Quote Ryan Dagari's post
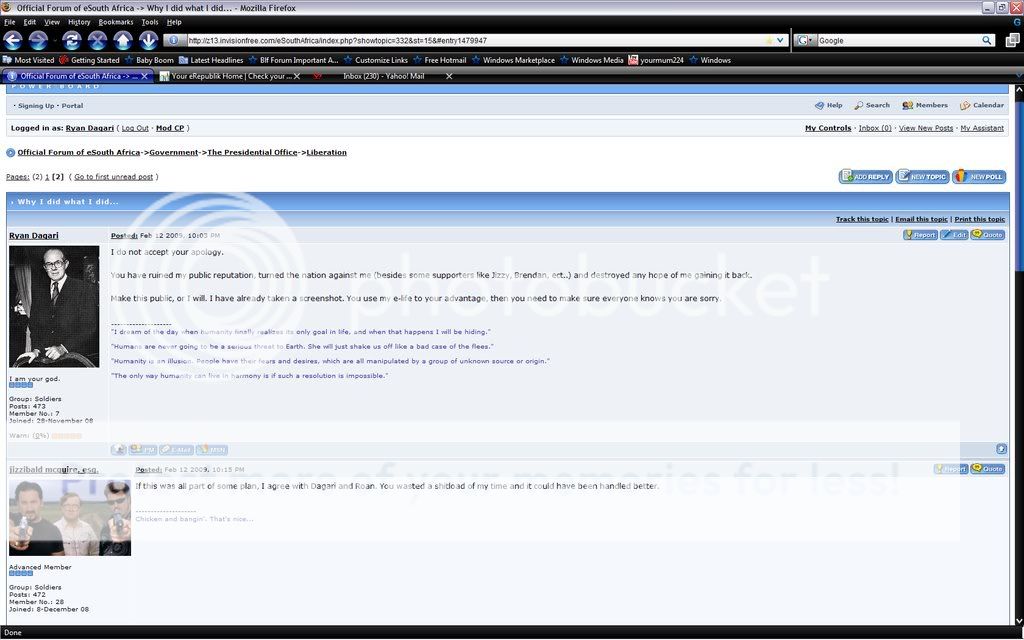Viewport: 1024px width, 640px height. [988, 235]
